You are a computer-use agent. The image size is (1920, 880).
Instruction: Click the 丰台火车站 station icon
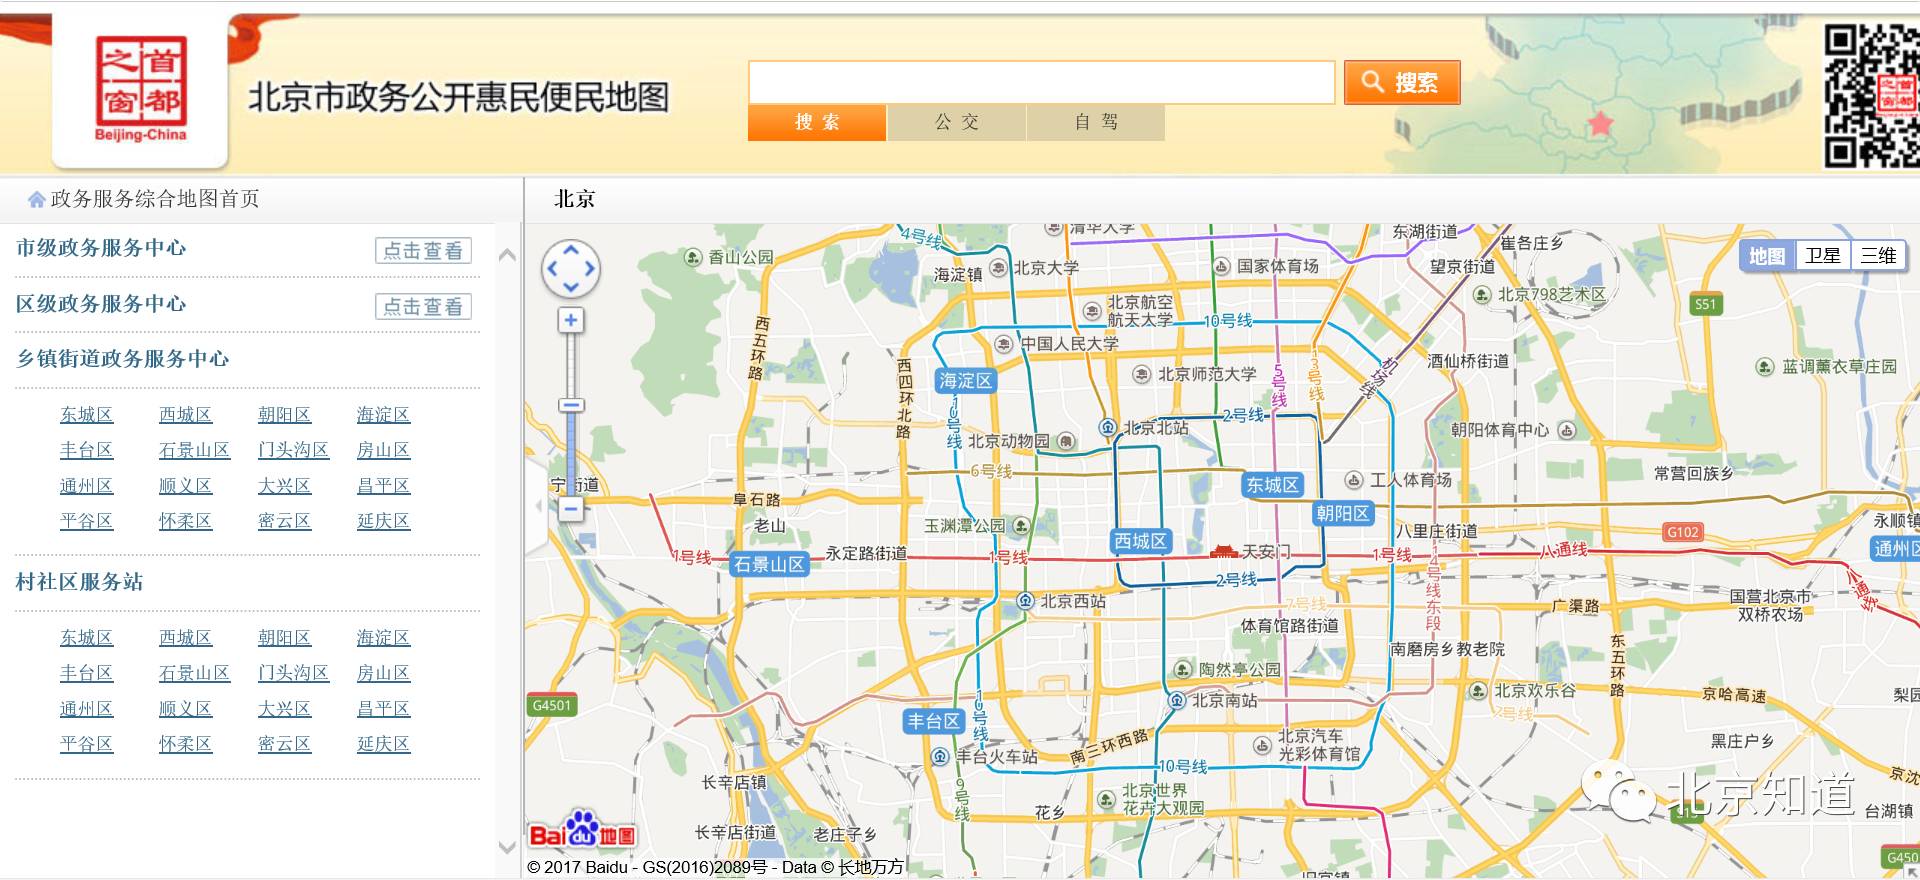pyautogui.click(x=940, y=756)
